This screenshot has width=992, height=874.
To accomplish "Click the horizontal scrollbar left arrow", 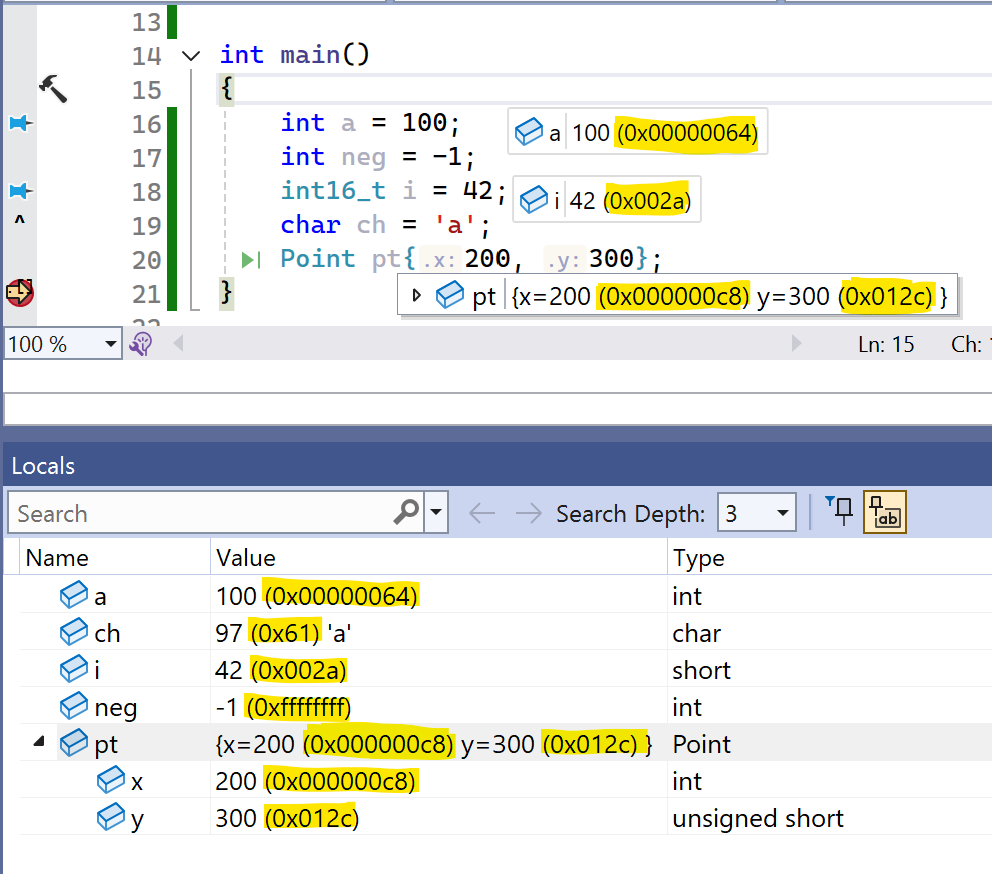I will point(178,344).
